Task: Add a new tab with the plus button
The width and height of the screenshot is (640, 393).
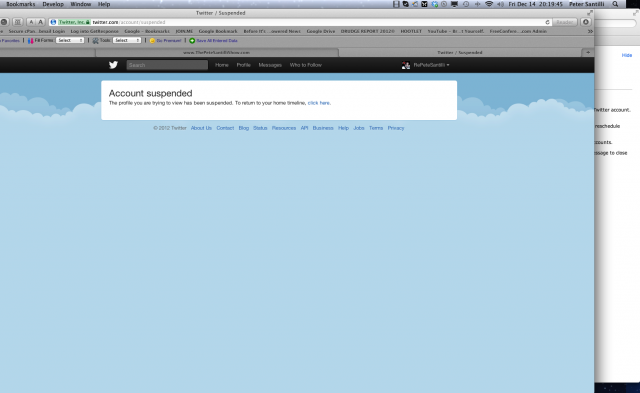Action: tap(588, 52)
